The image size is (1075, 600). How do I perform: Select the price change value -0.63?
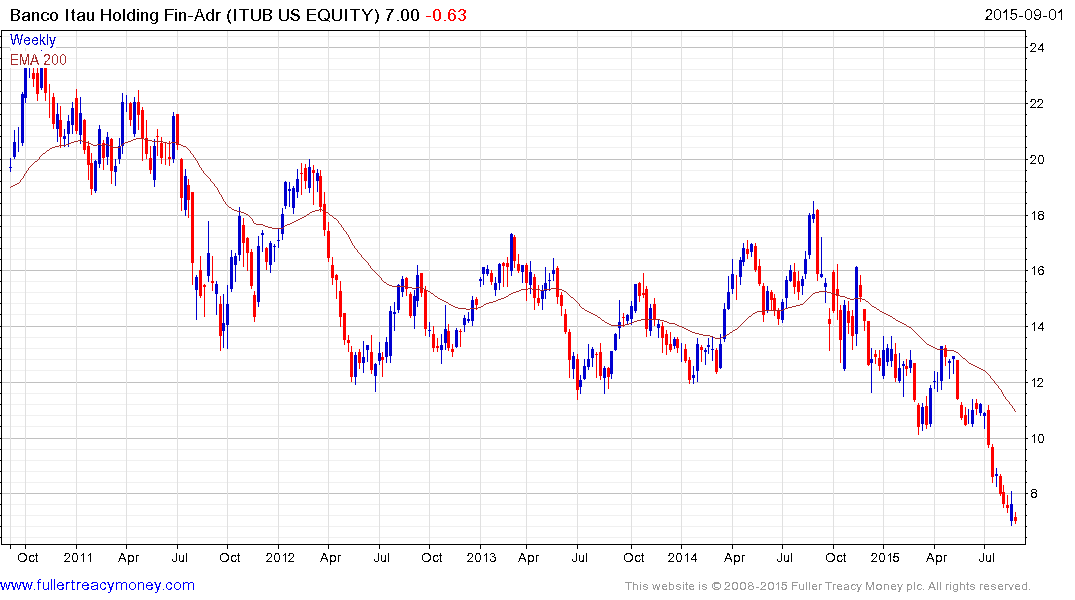(446, 15)
